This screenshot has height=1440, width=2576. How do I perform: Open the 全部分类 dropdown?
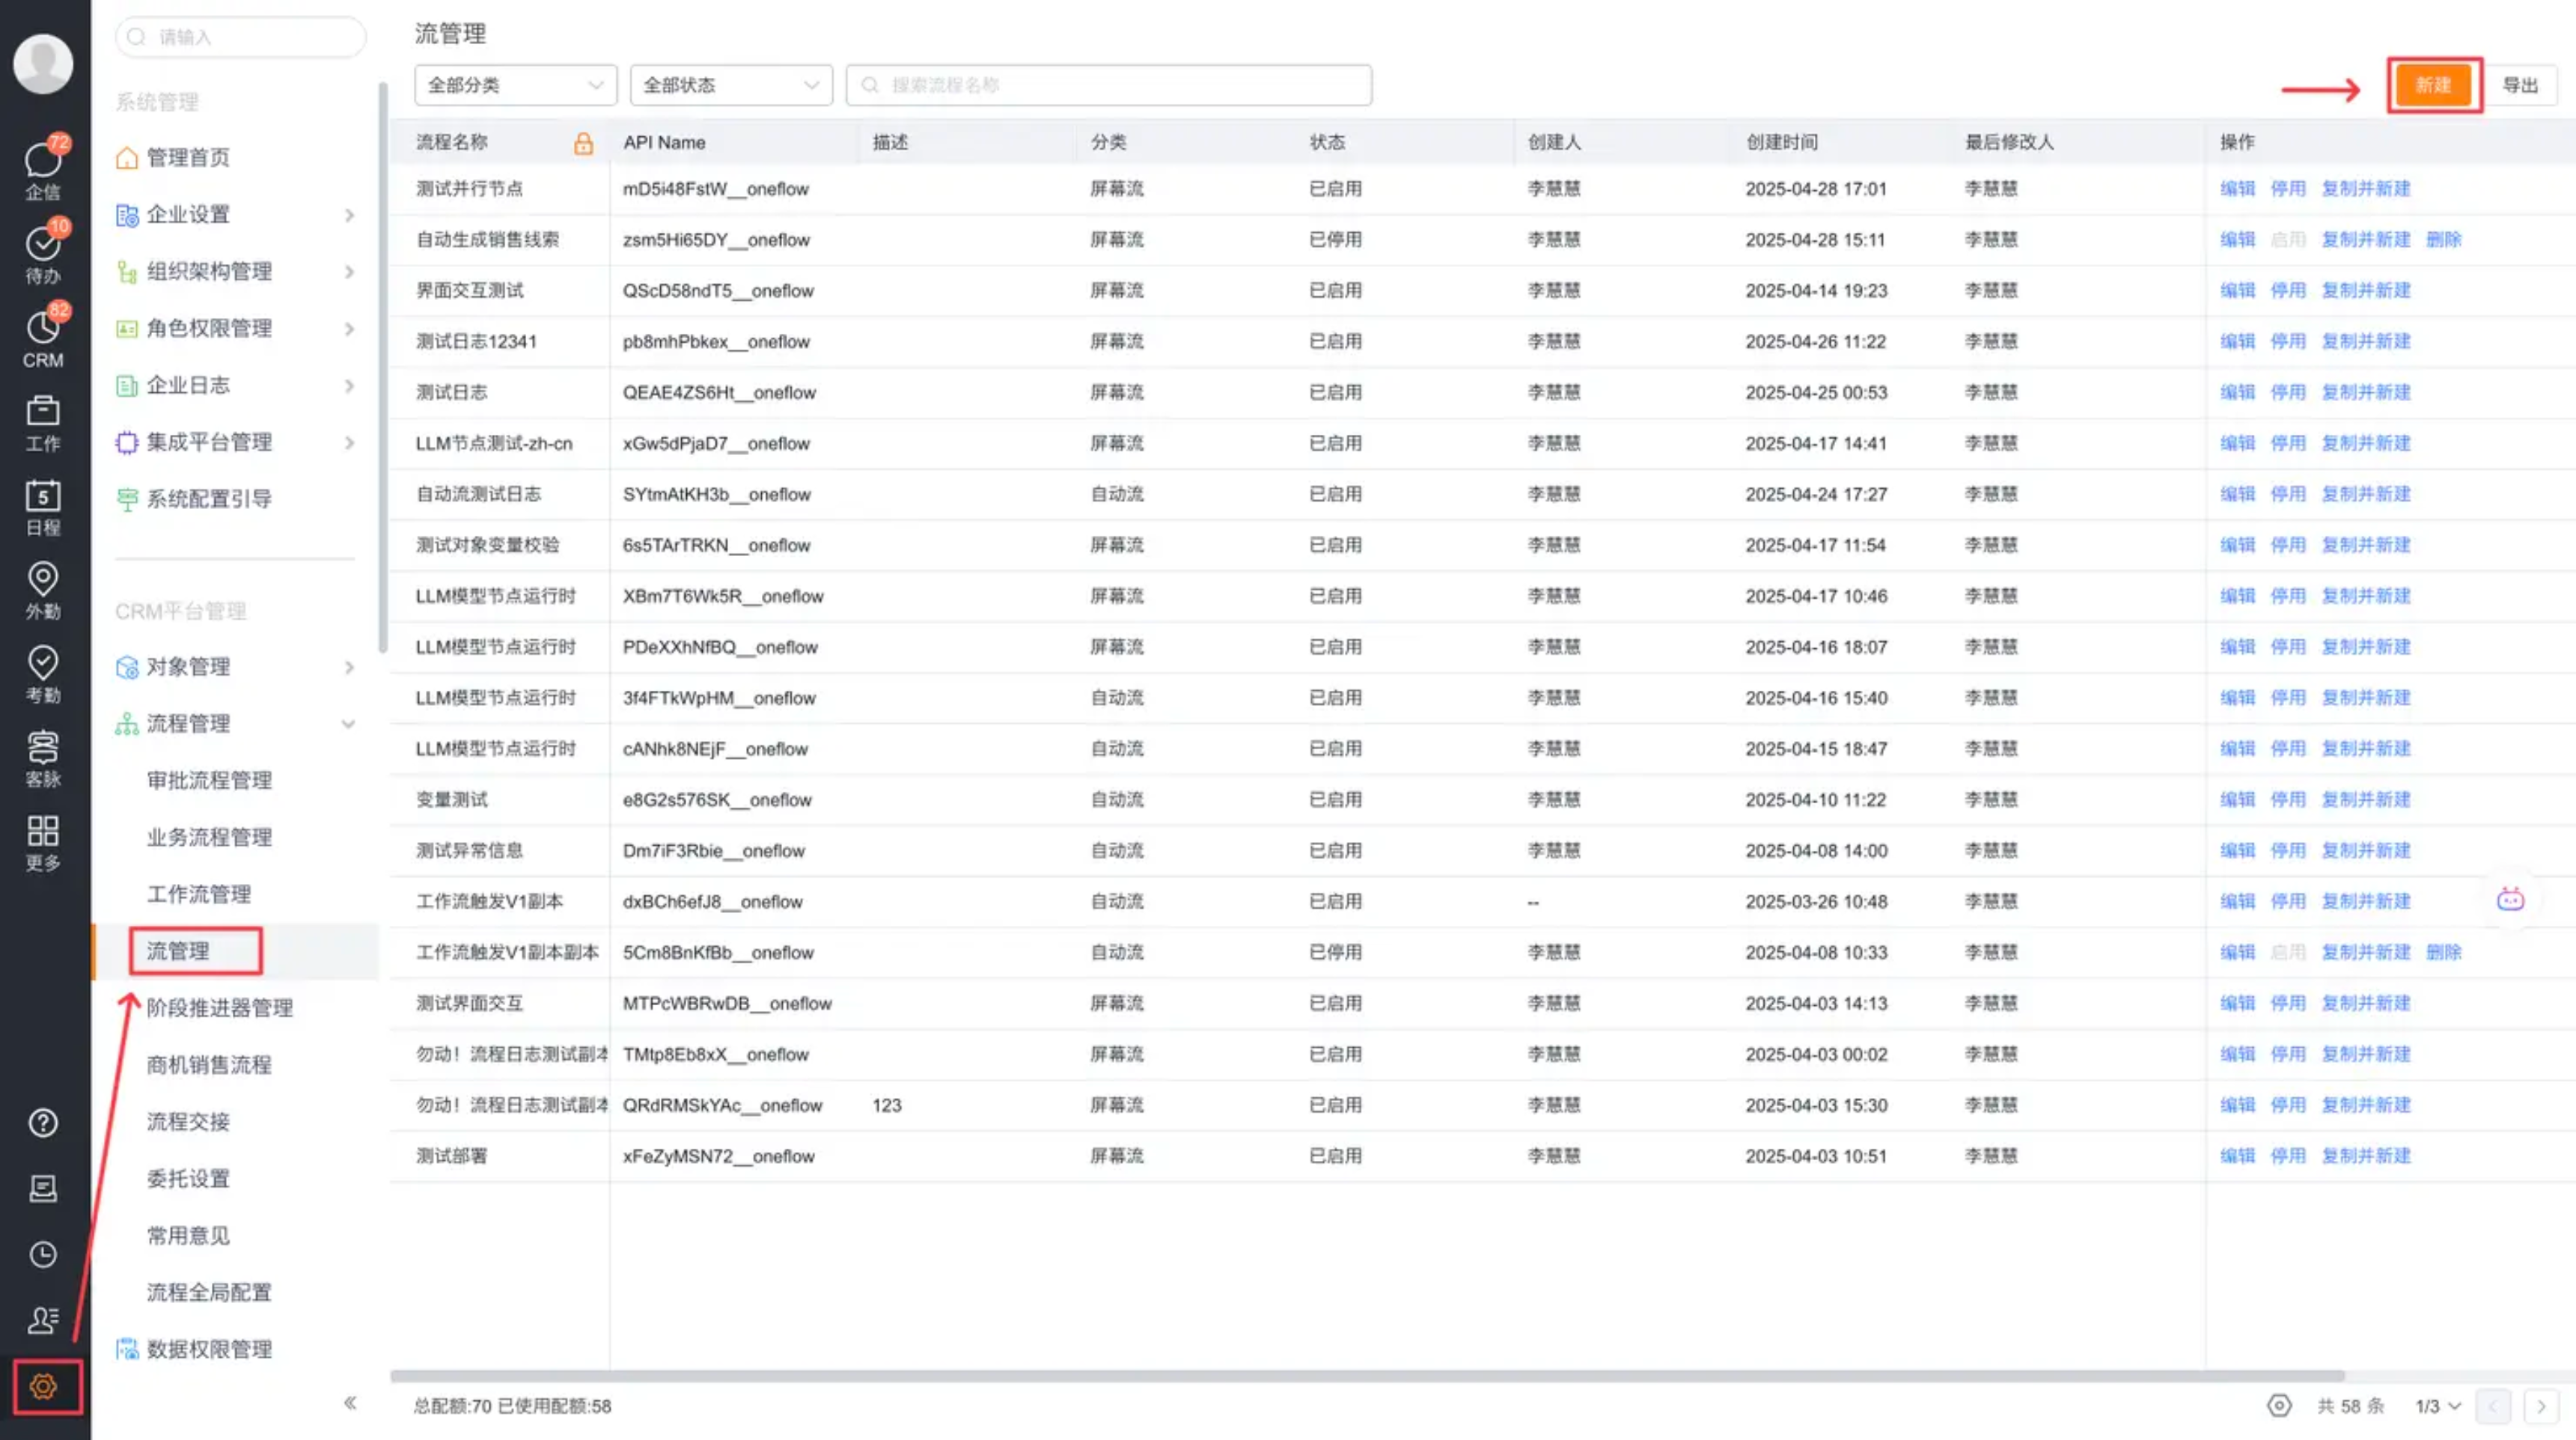pos(515,85)
